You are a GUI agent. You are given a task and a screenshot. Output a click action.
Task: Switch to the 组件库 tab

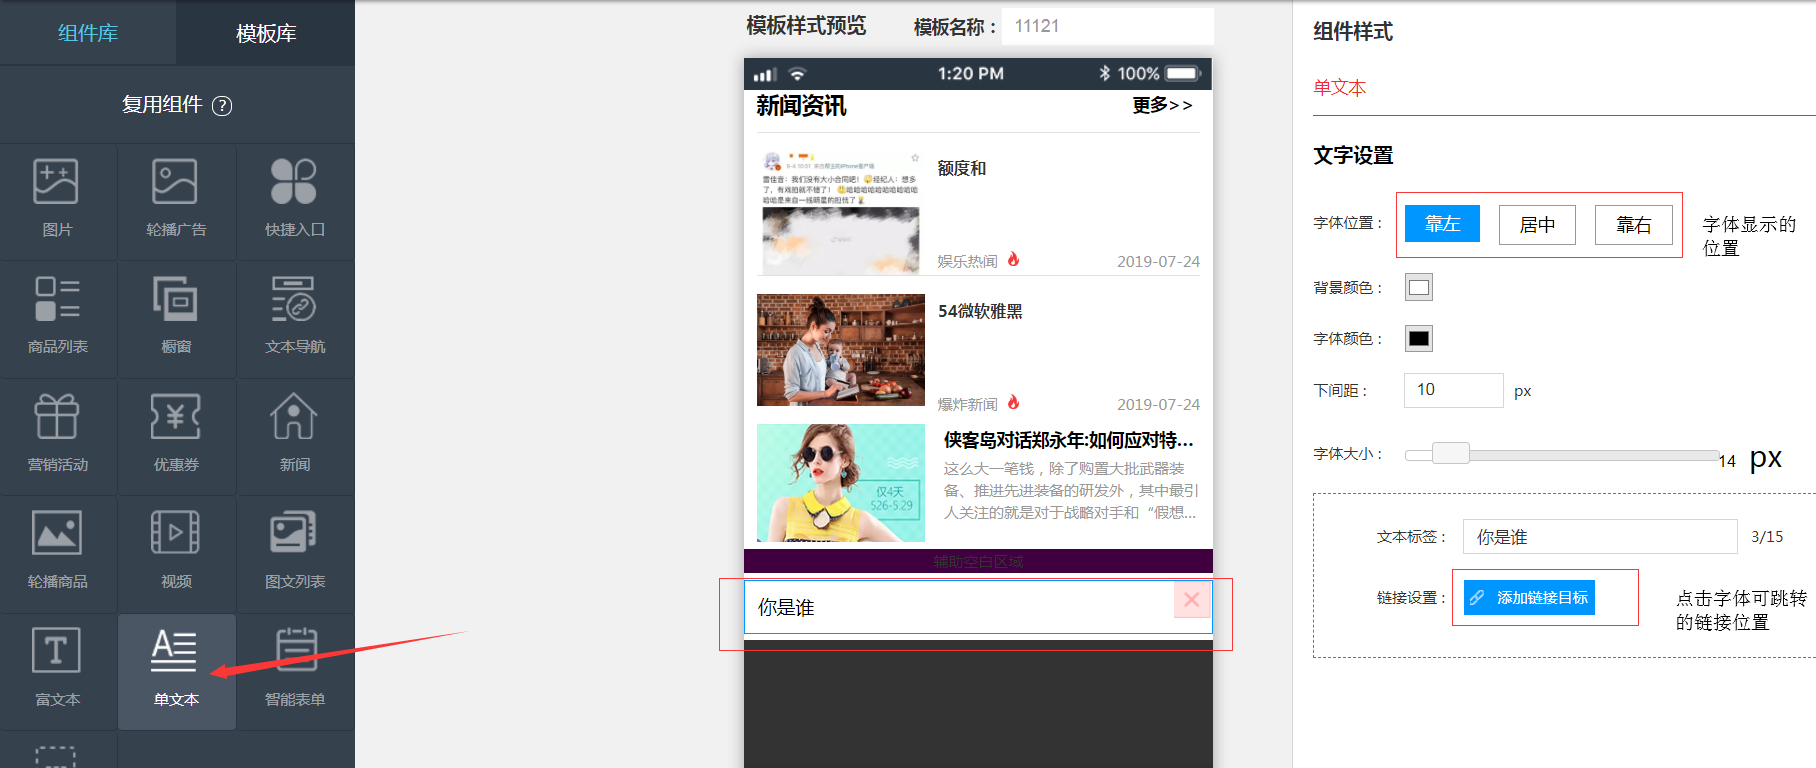click(x=88, y=33)
